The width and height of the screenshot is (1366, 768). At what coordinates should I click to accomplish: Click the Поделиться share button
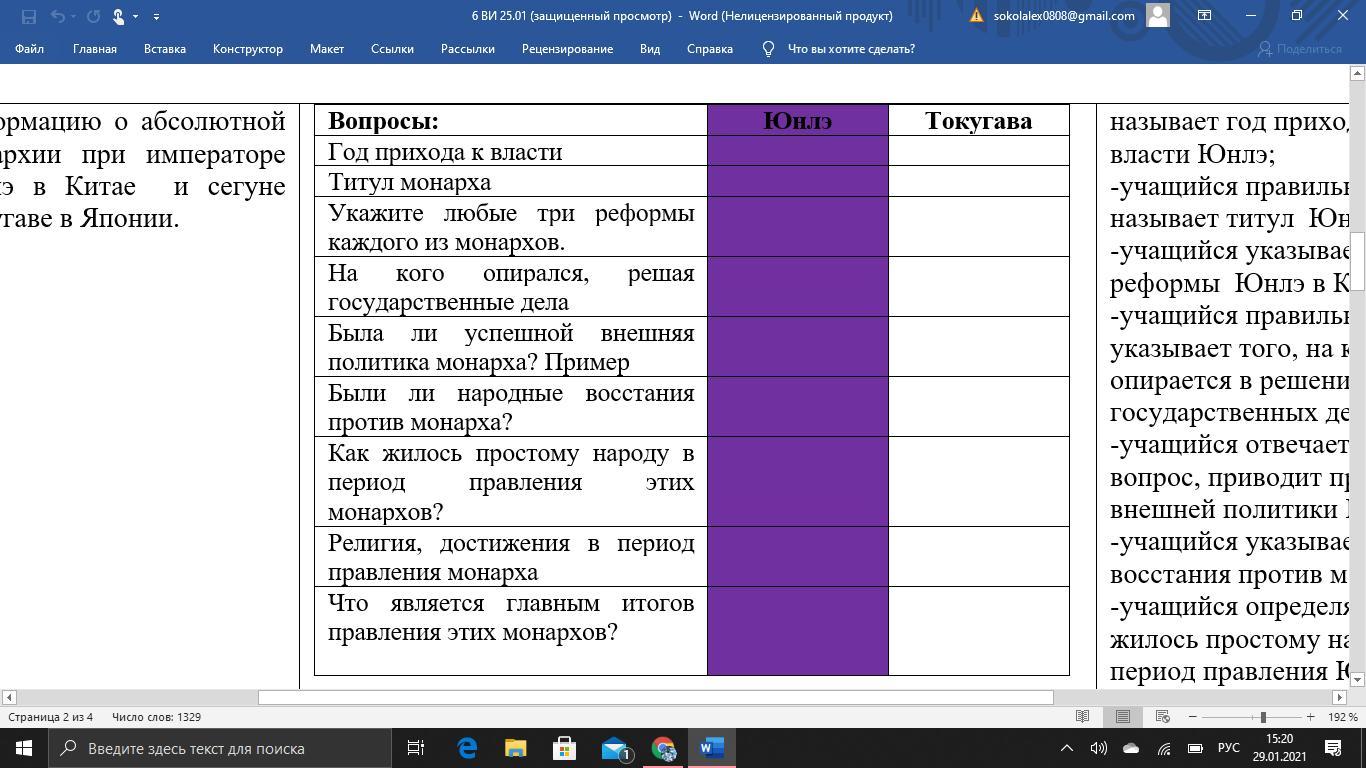tap(1299, 49)
